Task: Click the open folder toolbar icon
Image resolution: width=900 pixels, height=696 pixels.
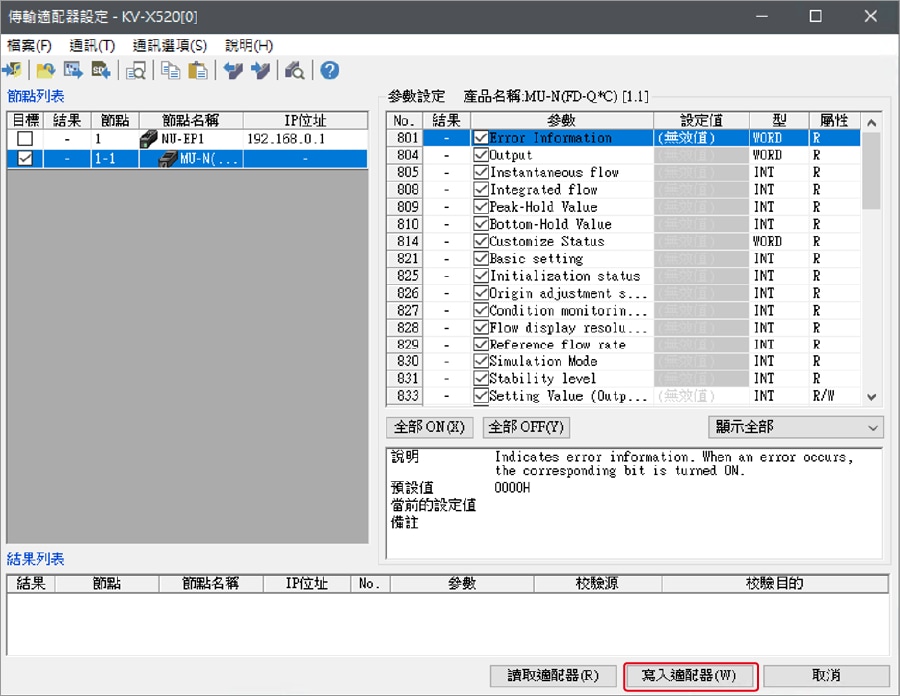Action: (x=45, y=70)
